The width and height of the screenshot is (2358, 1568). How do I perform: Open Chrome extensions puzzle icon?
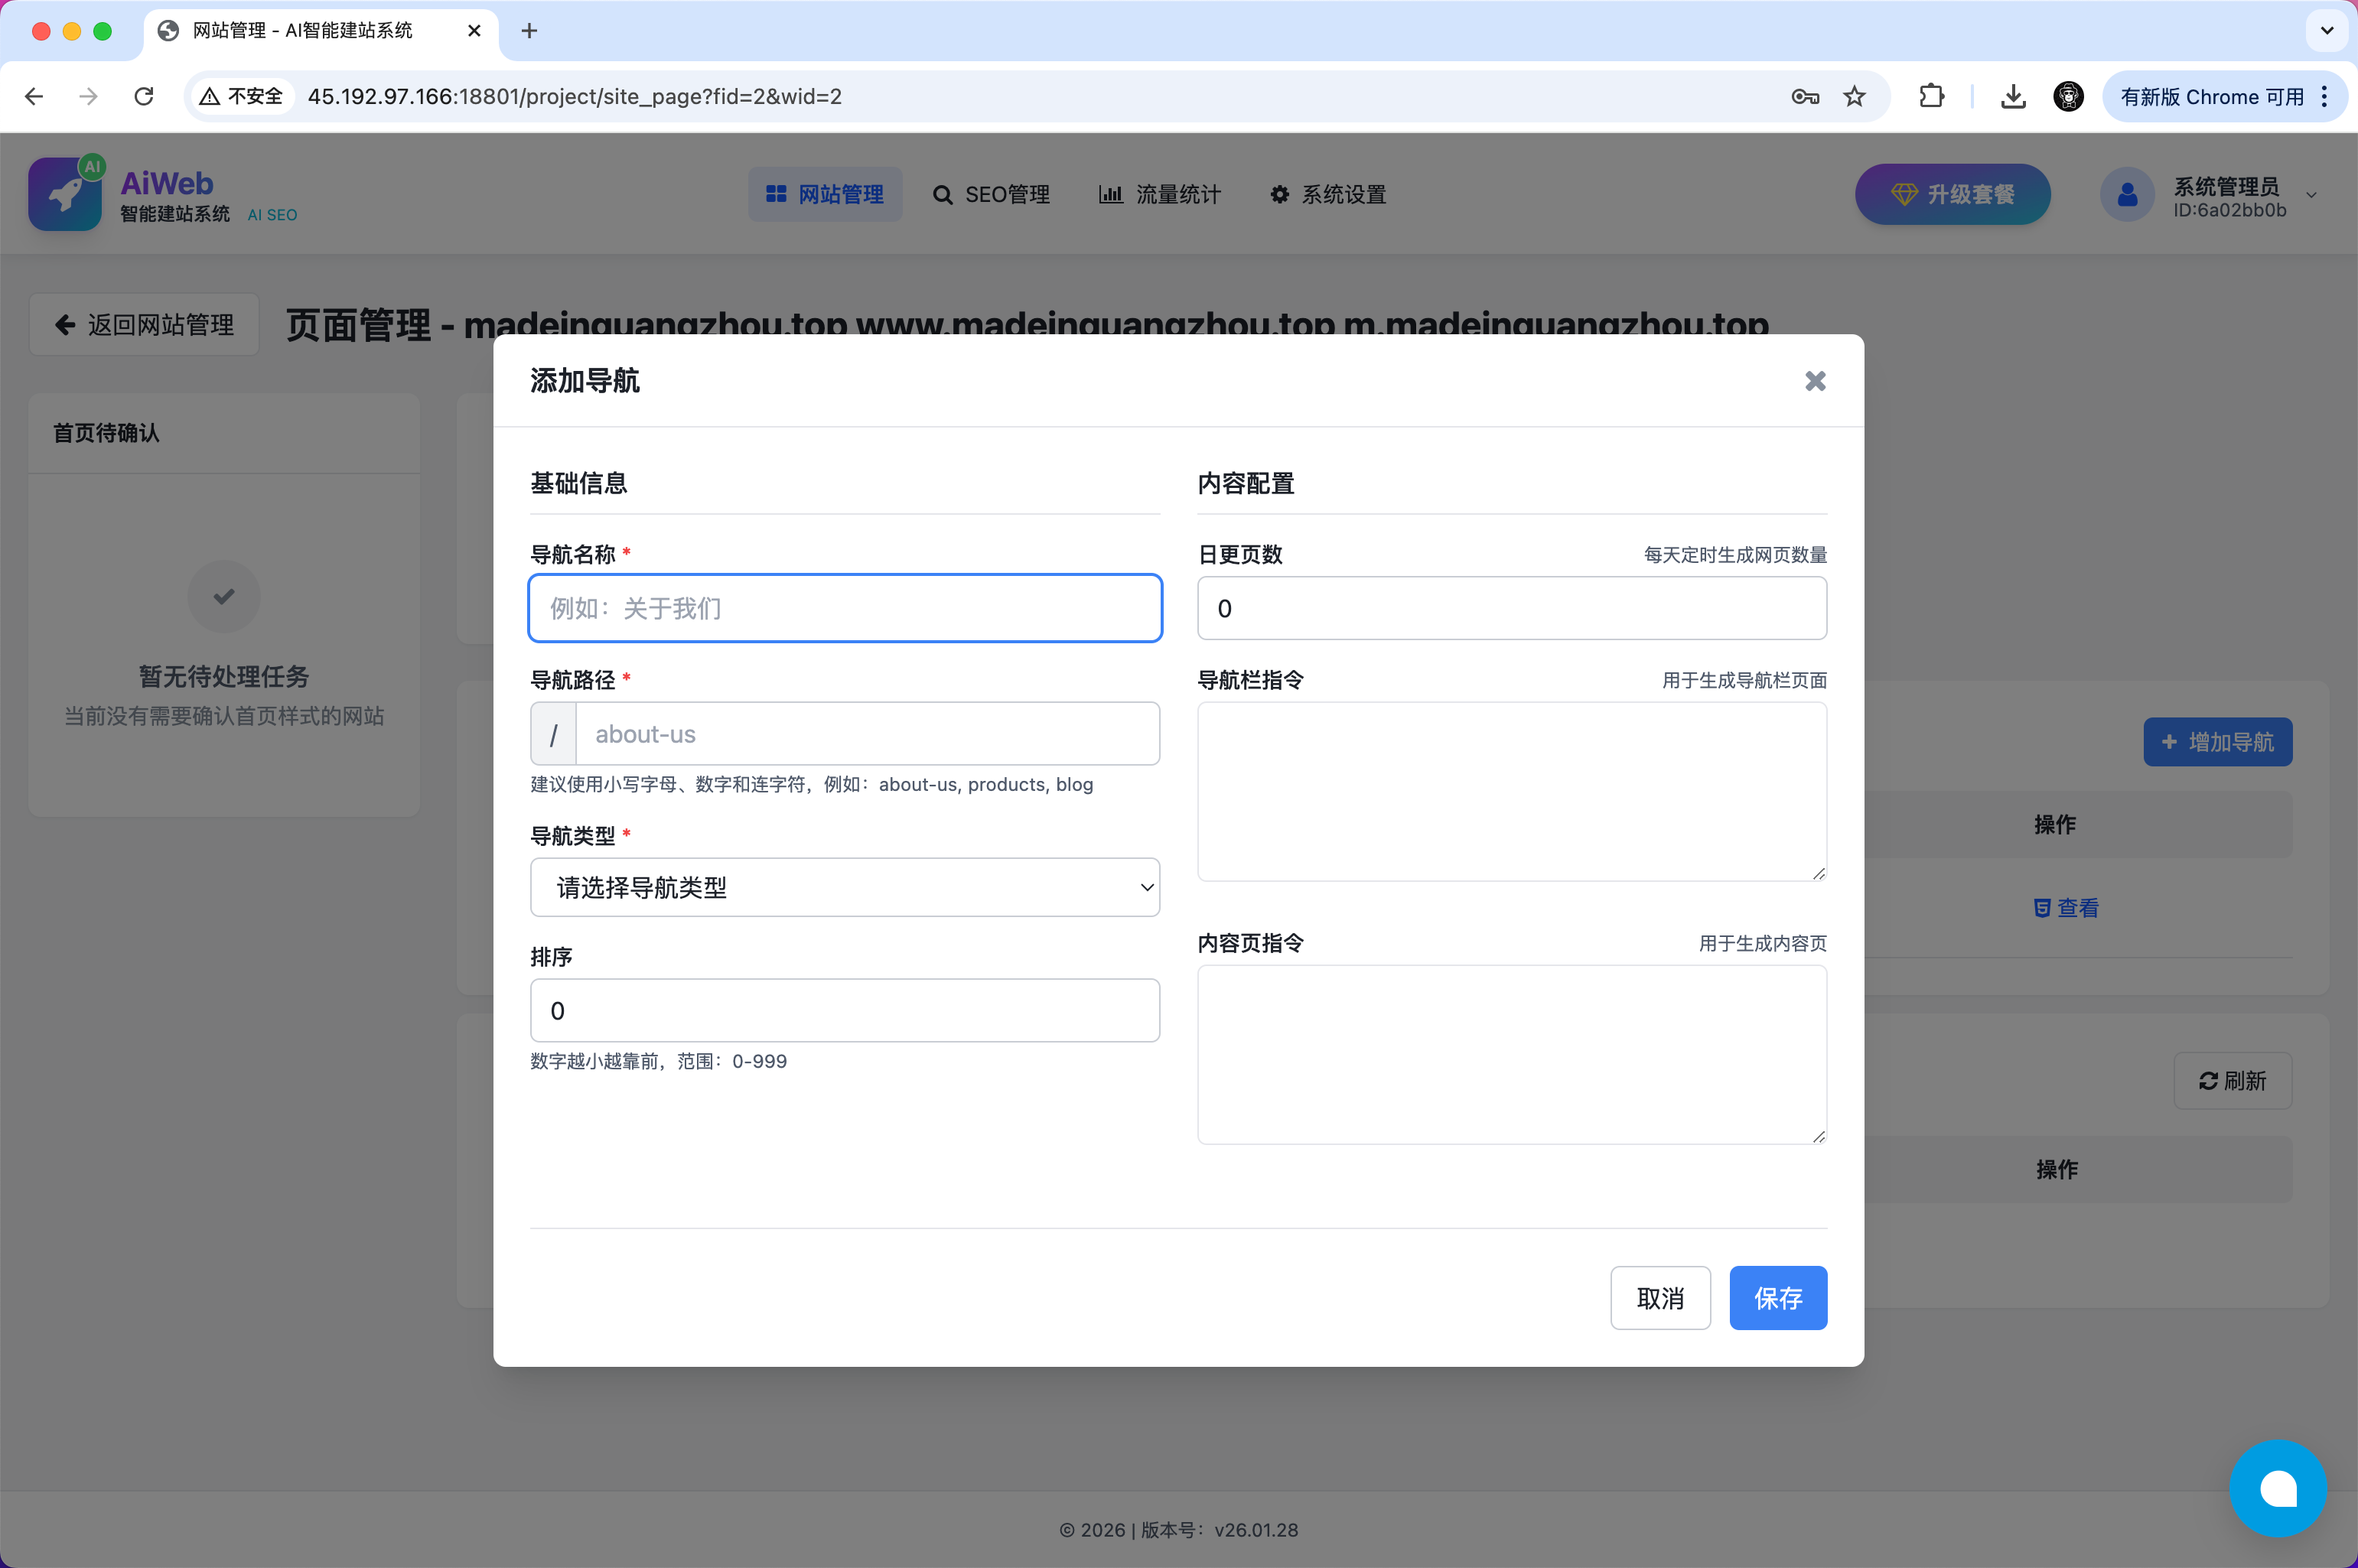click(x=1931, y=96)
